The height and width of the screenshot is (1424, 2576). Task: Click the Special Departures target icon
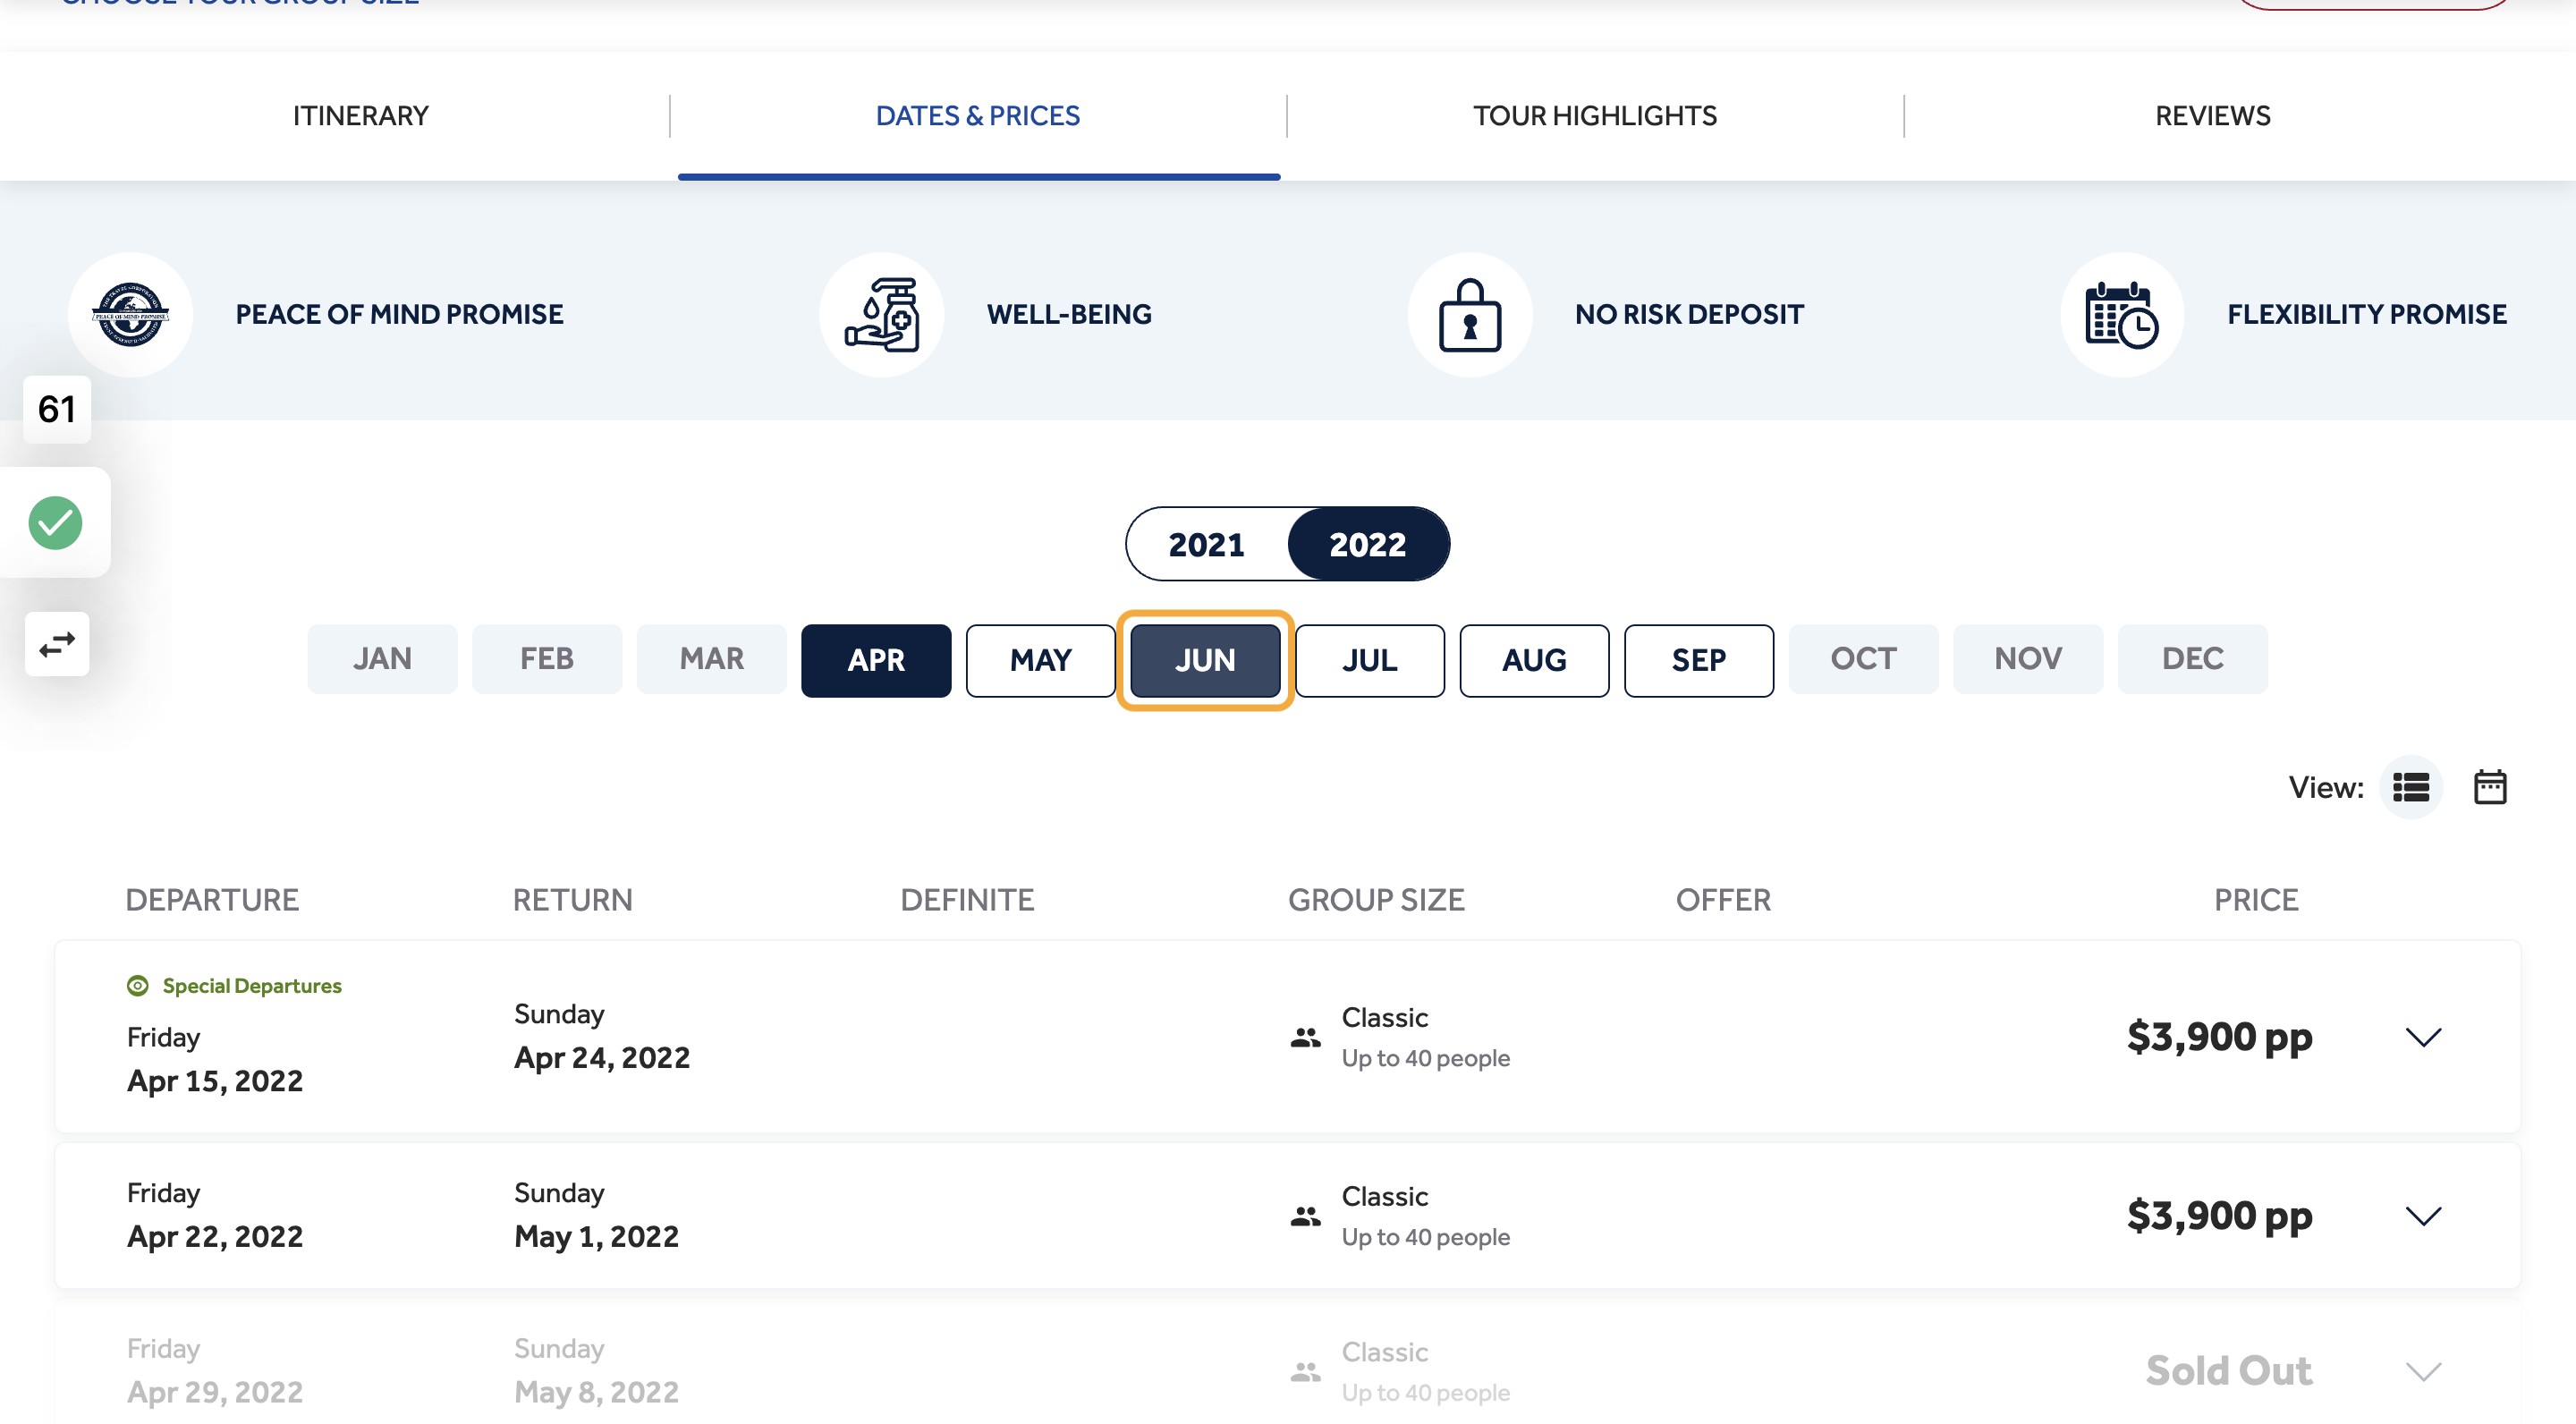pos(138,986)
